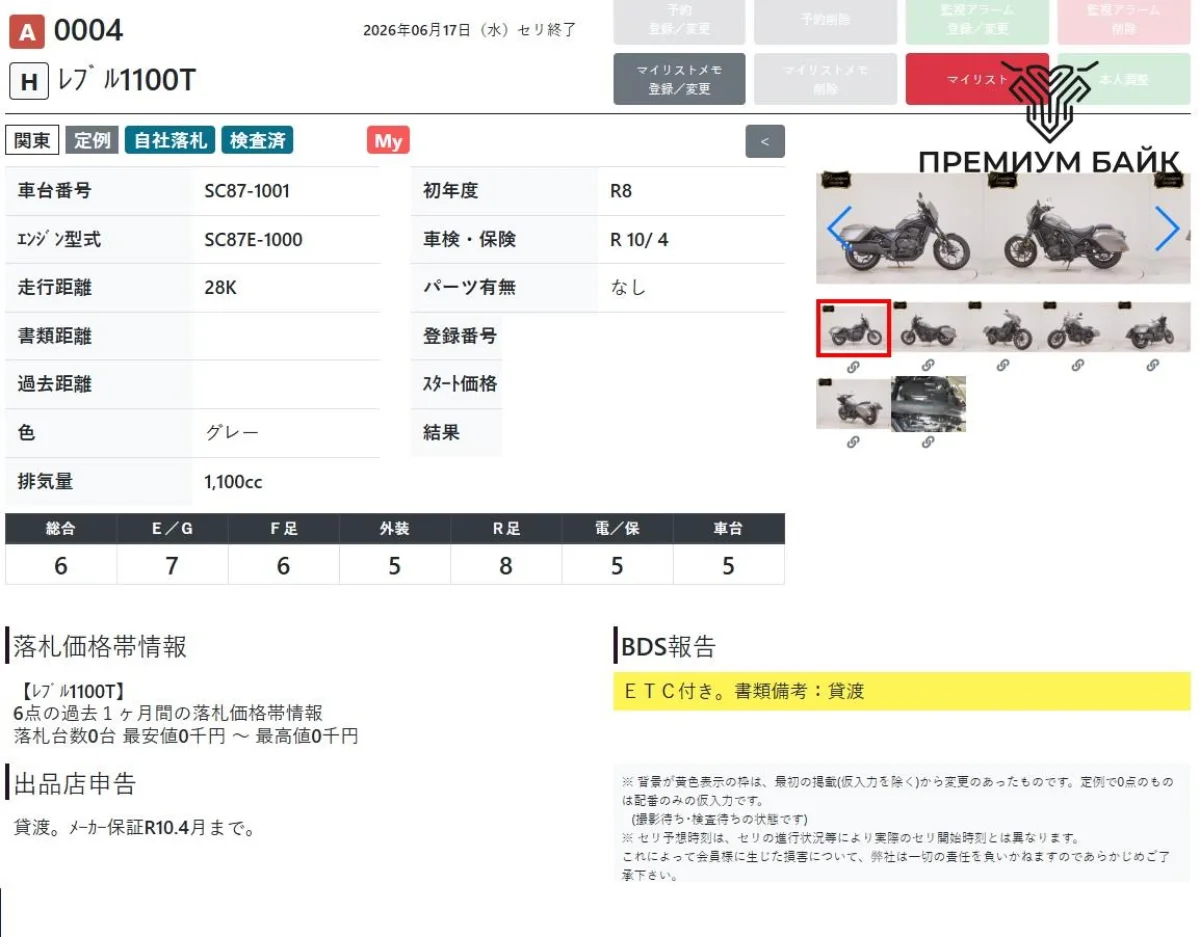Click the 検査済 tag

click(258, 141)
